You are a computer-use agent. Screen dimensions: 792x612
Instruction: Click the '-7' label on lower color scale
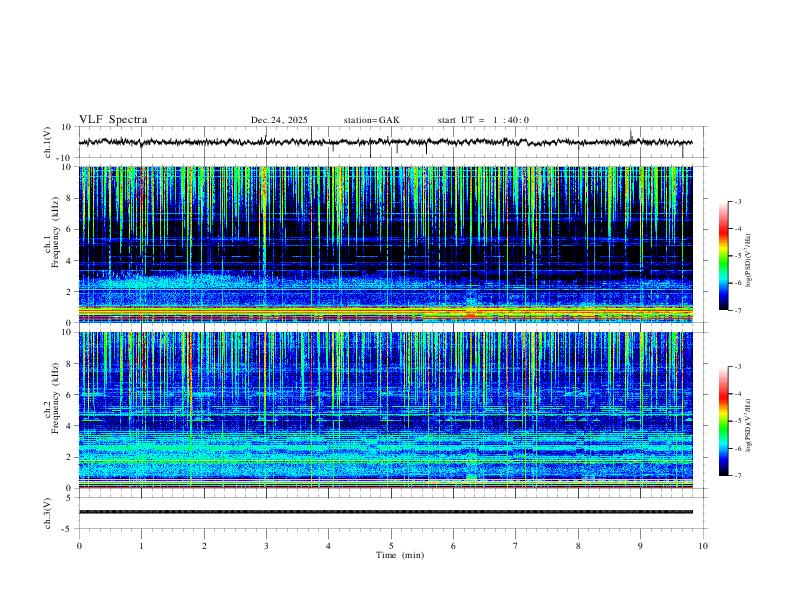[x=737, y=476]
